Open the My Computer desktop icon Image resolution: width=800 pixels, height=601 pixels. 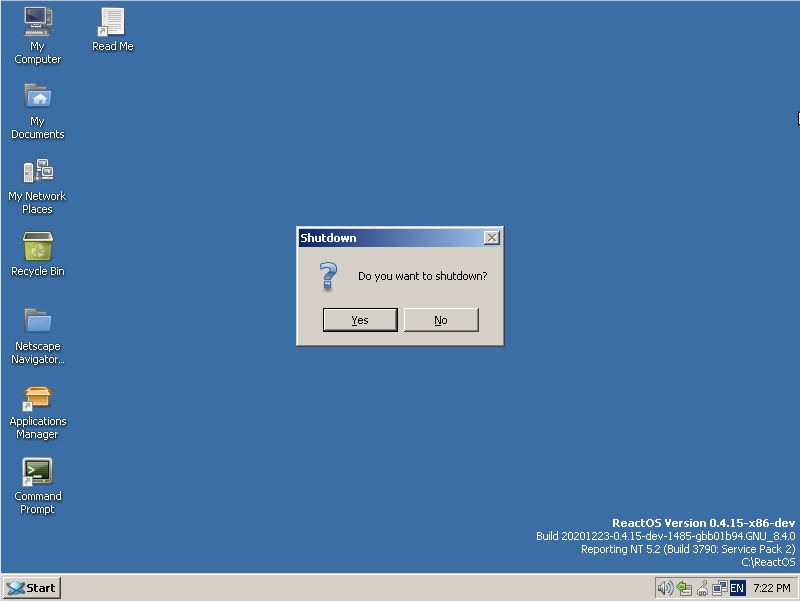tap(37, 22)
